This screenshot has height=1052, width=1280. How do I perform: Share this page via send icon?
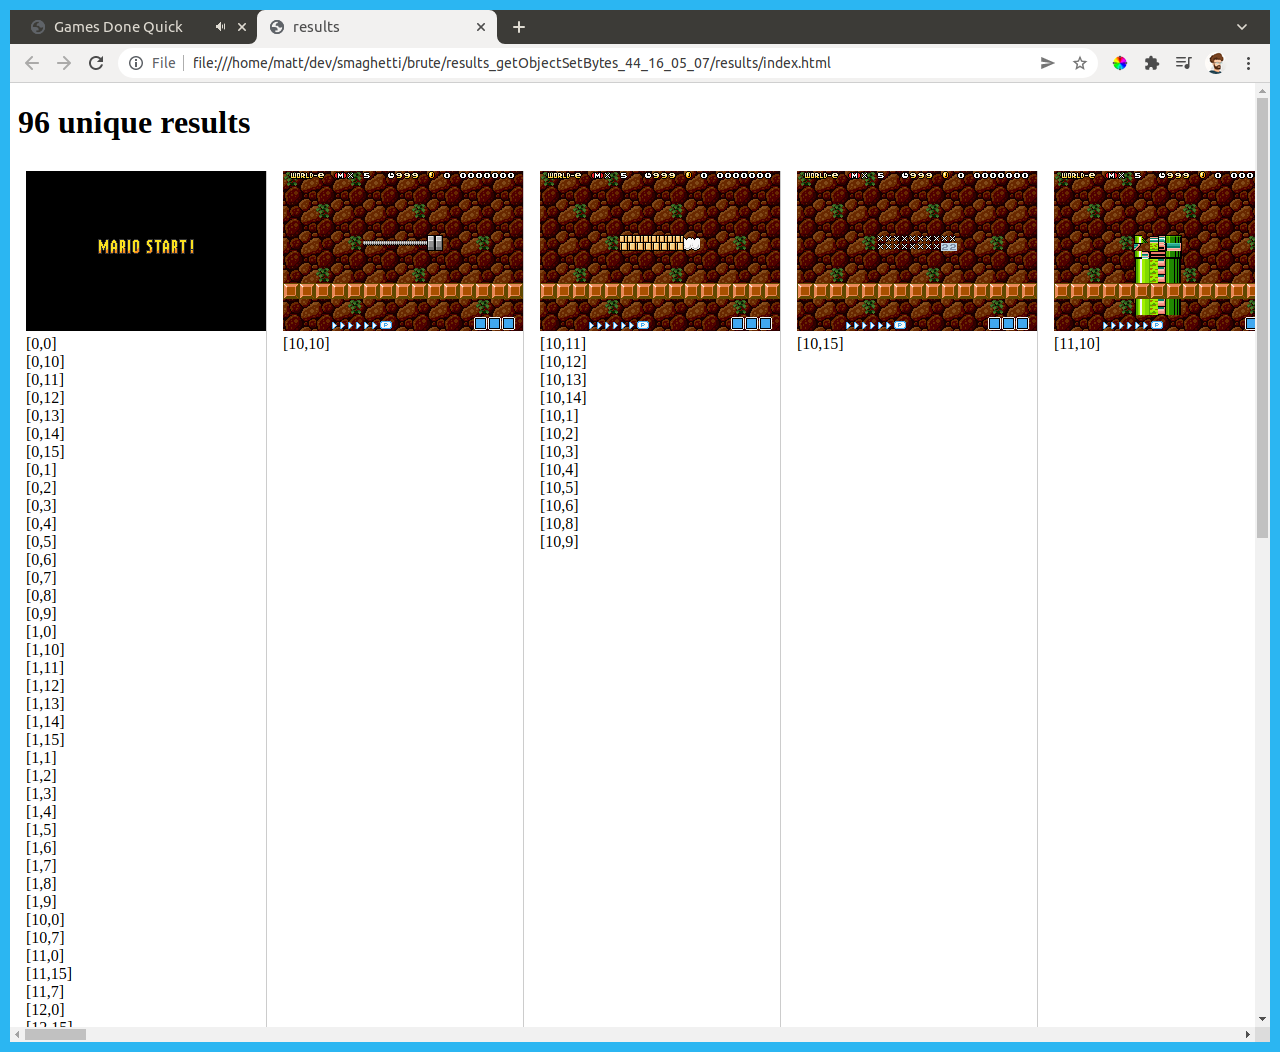click(x=1047, y=63)
